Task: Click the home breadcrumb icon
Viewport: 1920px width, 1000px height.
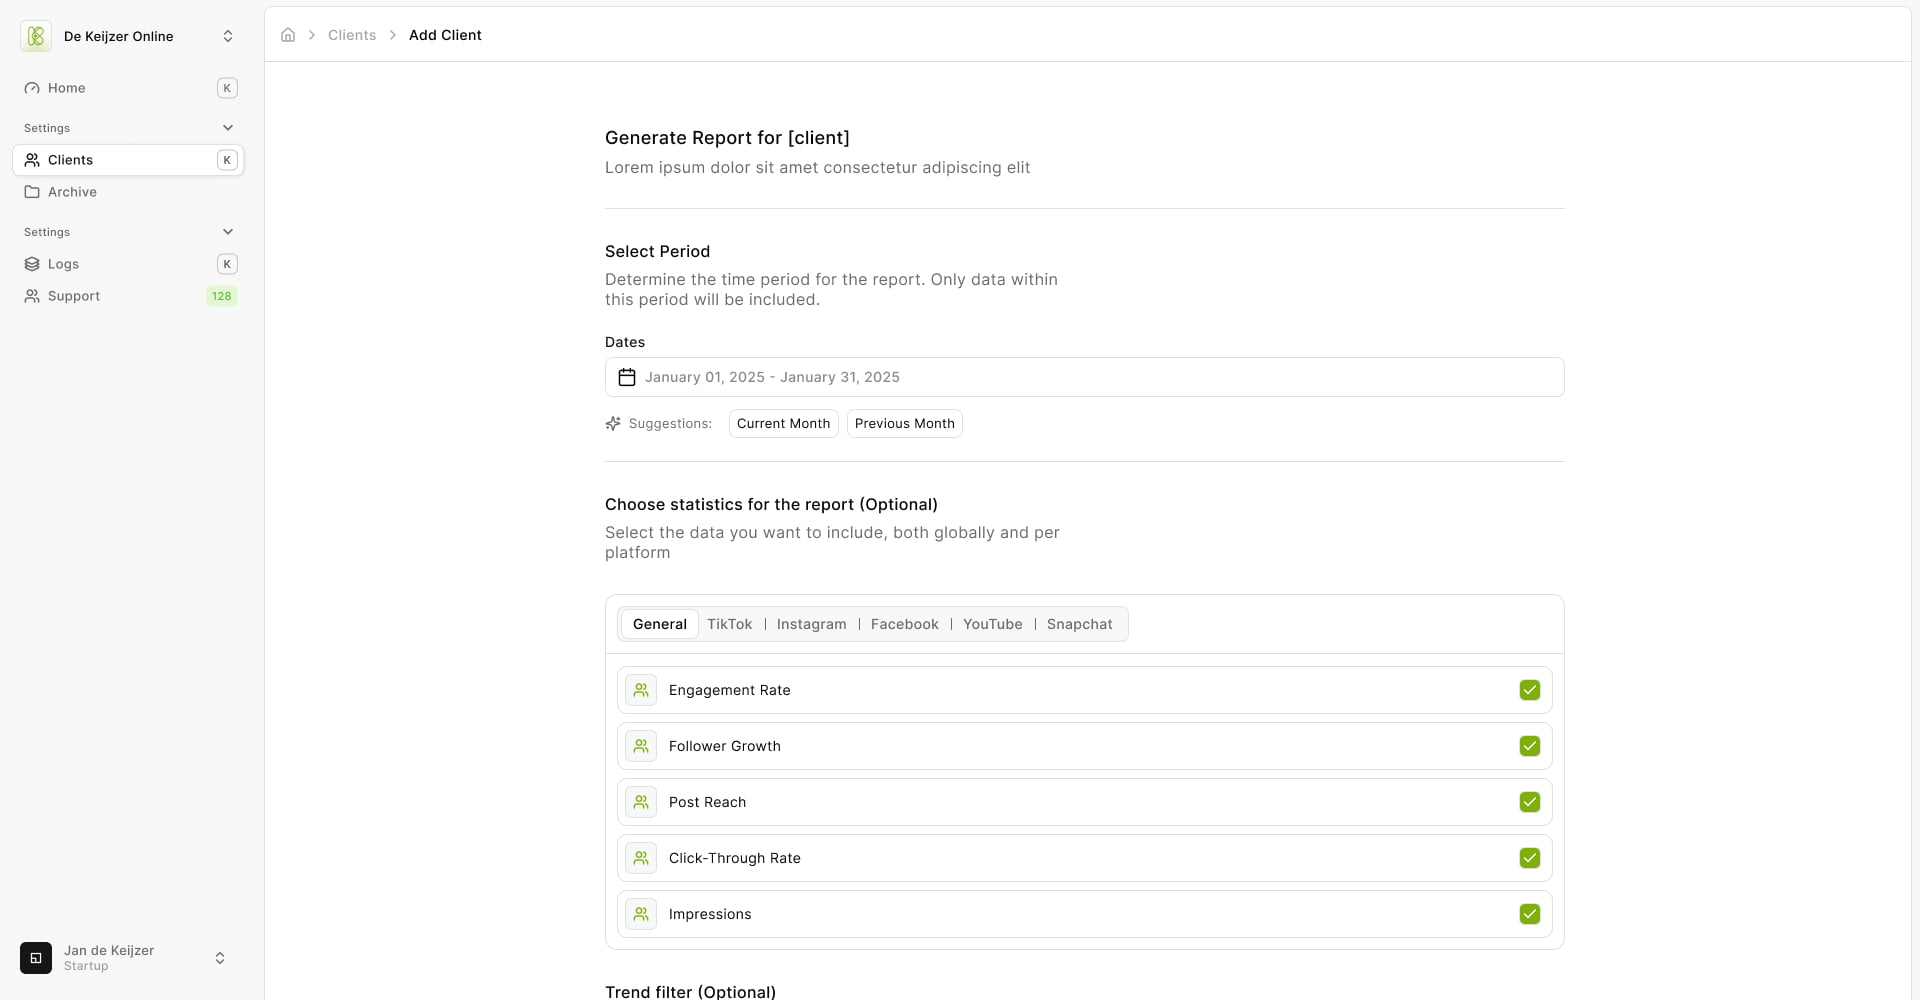Action: 288,35
